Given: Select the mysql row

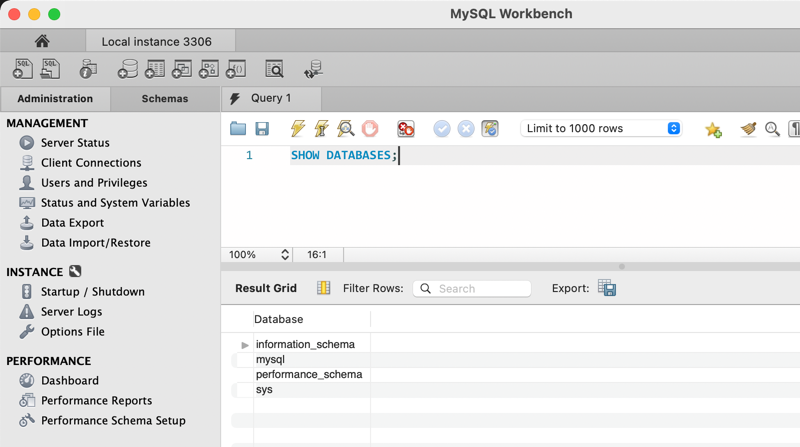Looking at the screenshot, I should tap(270, 359).
